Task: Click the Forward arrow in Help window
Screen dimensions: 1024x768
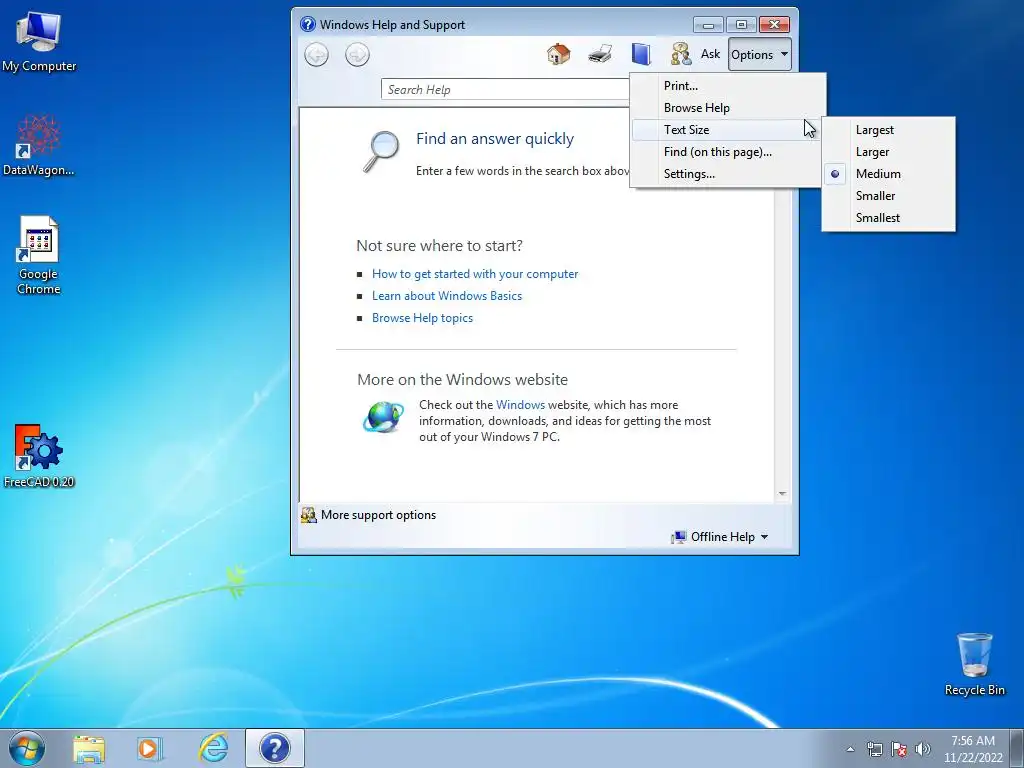Action: click(357, 54)
